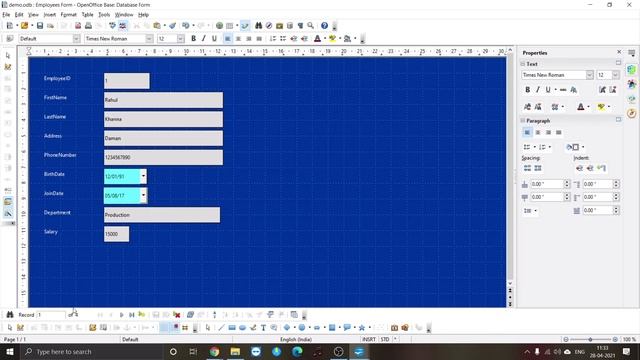
Task: Toggle numbering list in formatting toolbar
Action: point(273,39)
